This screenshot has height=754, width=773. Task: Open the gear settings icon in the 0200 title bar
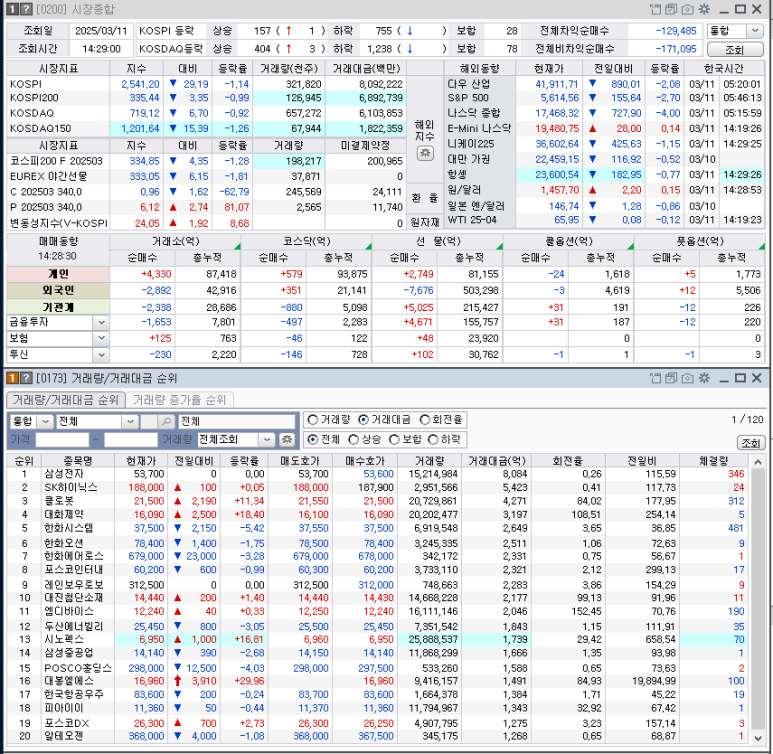coord(704,9)
